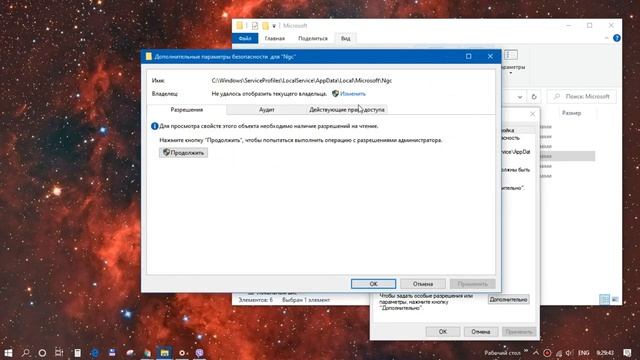Click the ENG language indicator
Image resolution: width=640 pixels, height=360 pixels.
[584, 353]
